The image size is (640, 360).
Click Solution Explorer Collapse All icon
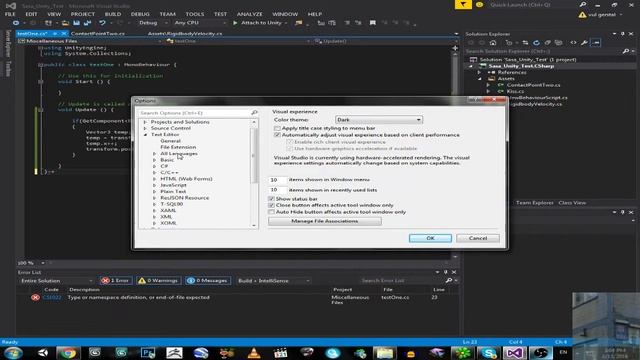tap(547, 42)
